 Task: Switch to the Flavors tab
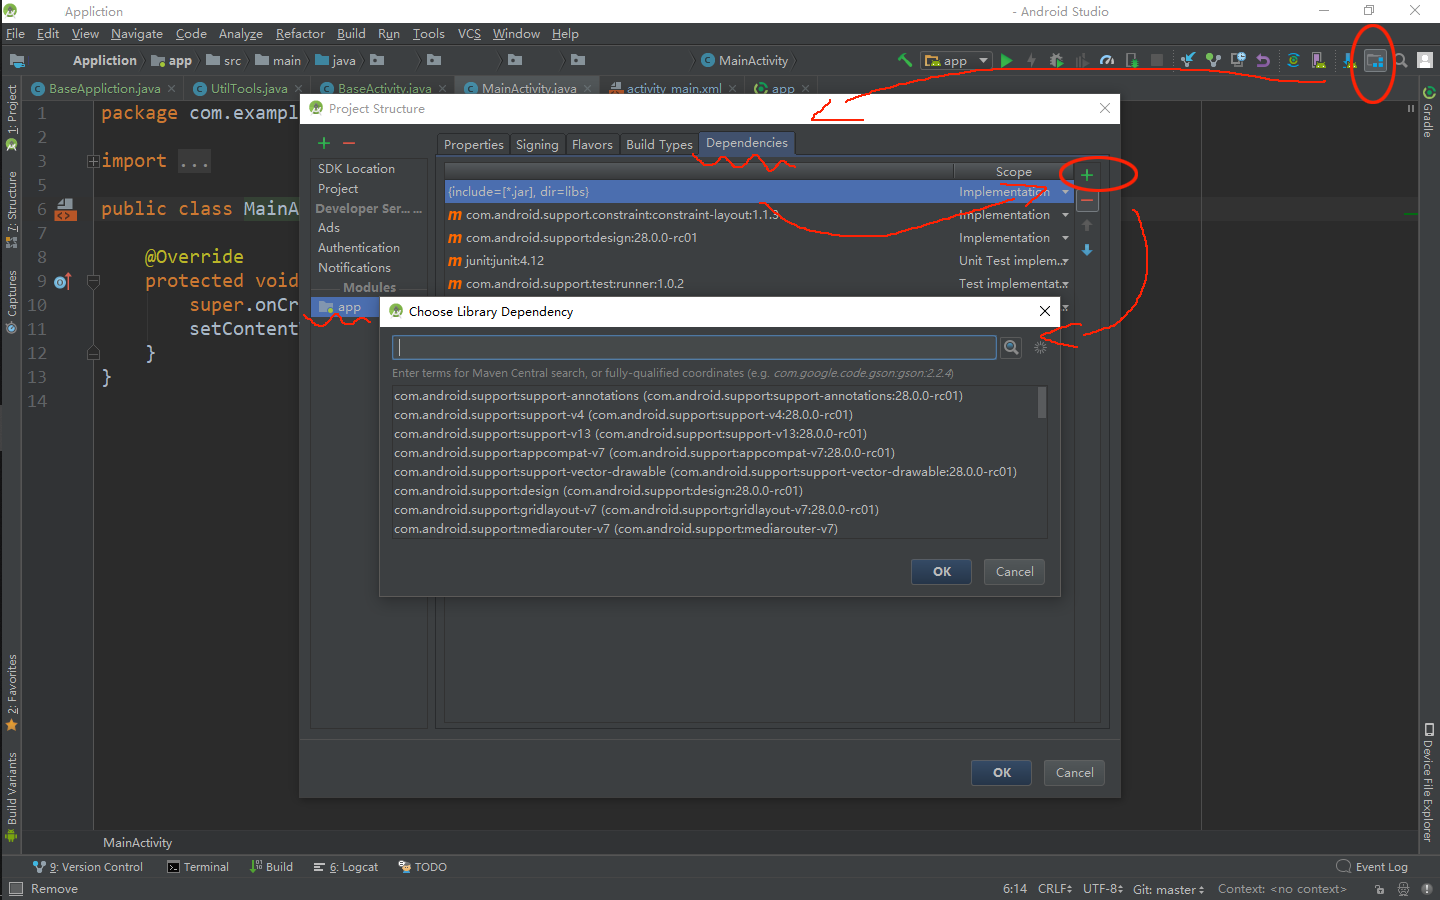pos(592,145)
